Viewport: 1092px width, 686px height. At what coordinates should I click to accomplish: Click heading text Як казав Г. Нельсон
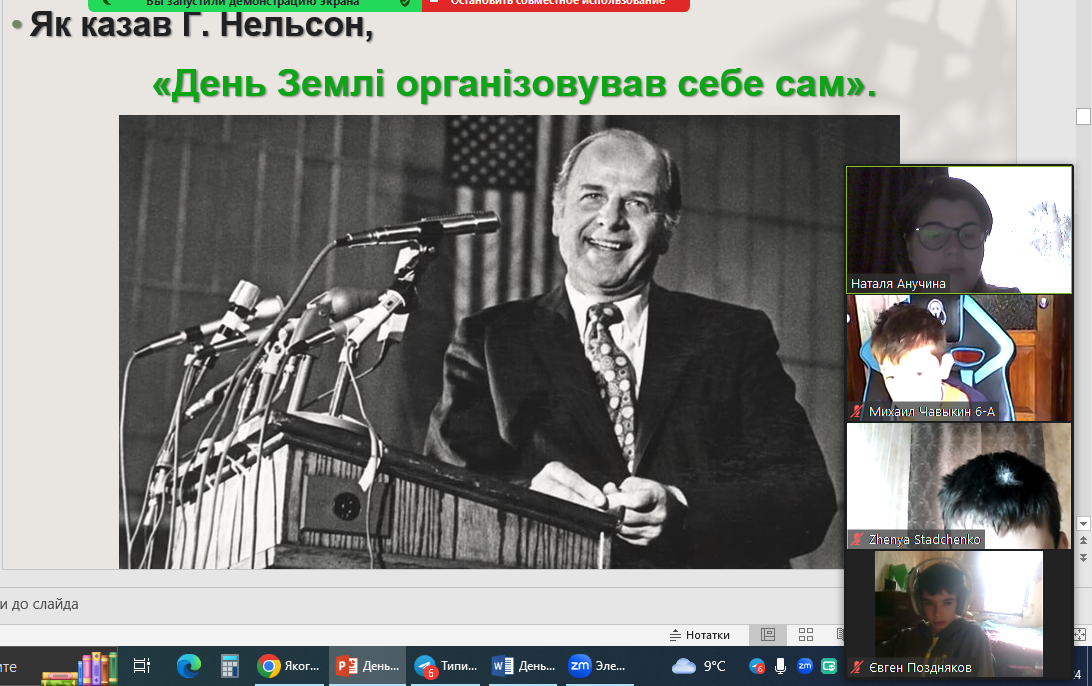coord(201,25)
